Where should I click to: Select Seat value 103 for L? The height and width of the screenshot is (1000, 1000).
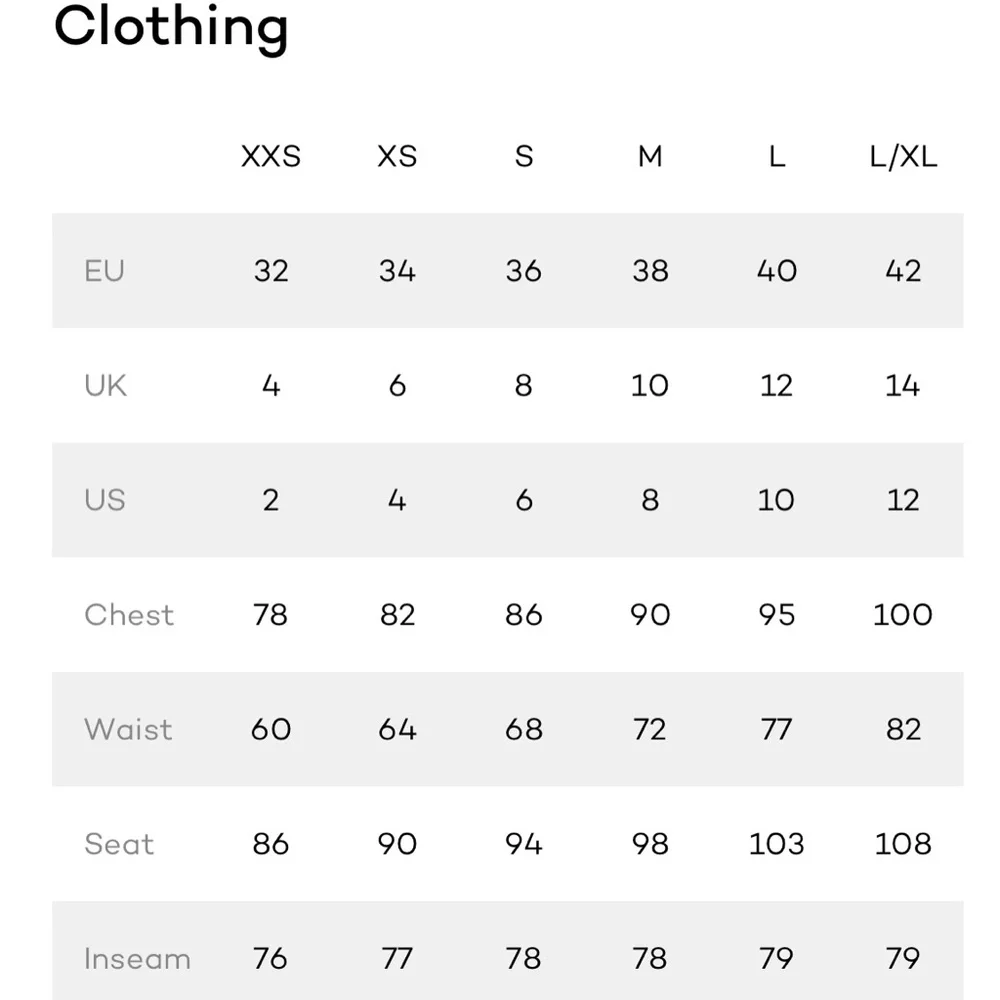[x=776, y=844]
